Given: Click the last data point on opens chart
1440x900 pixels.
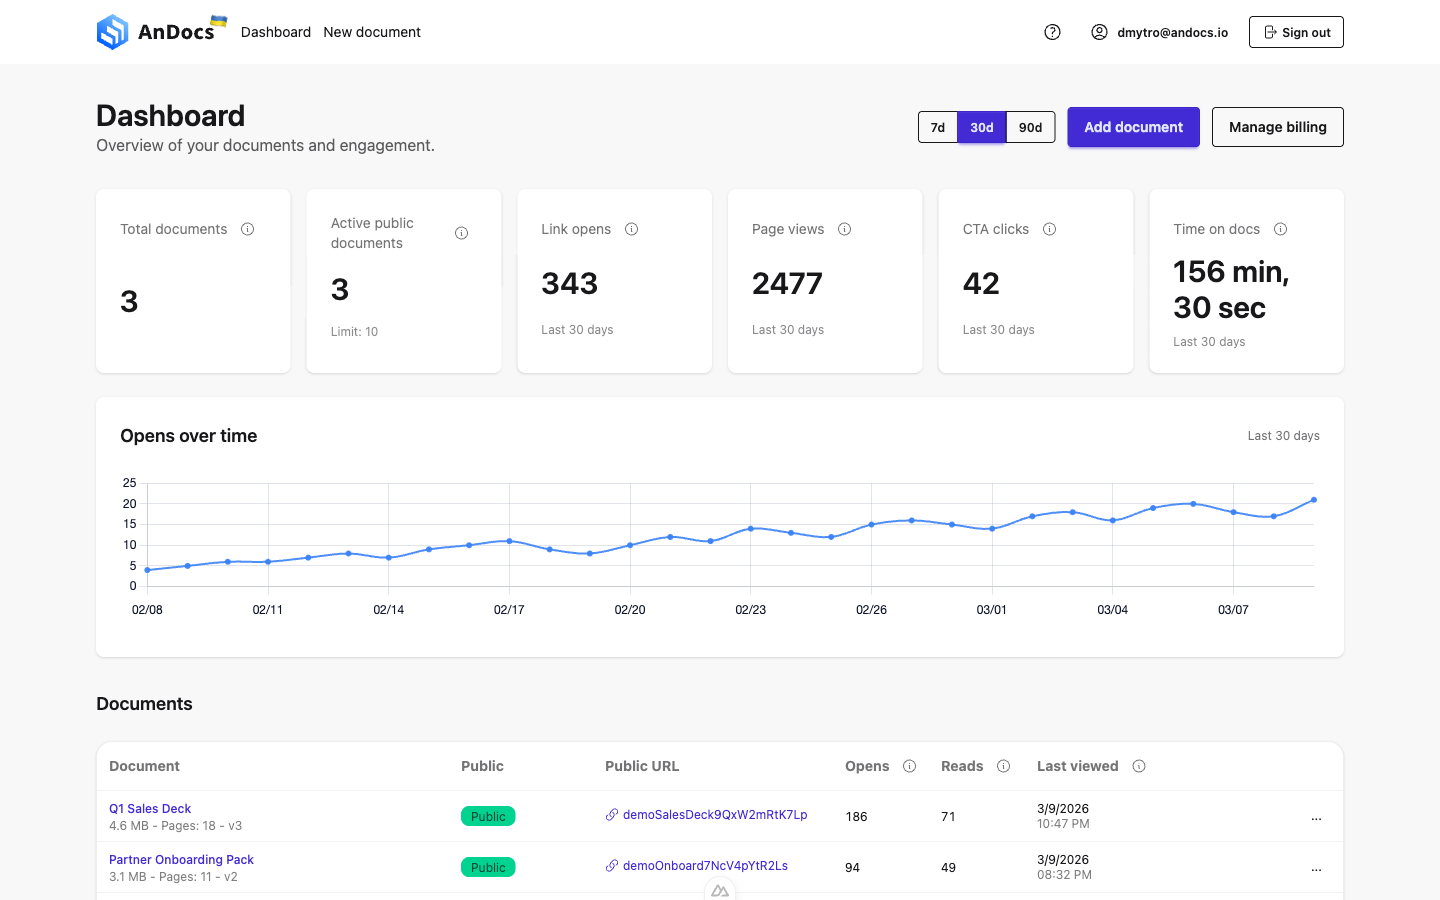Looking at the screenshot, I should (x=1313, y=500).
